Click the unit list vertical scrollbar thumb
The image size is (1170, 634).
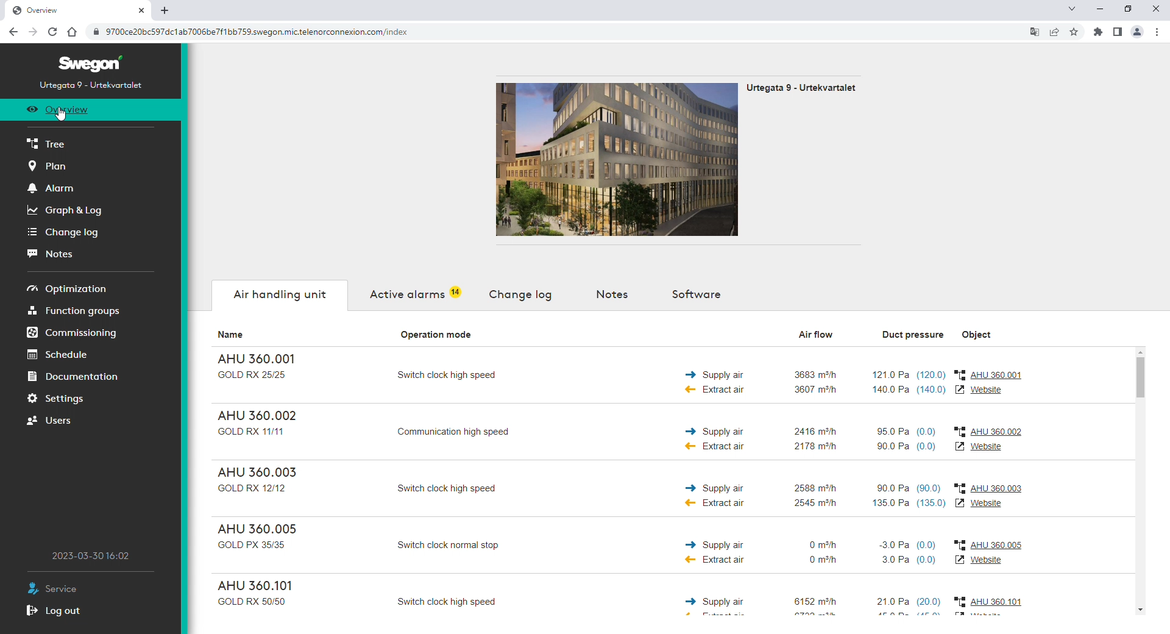click(x=1140, y=377)
